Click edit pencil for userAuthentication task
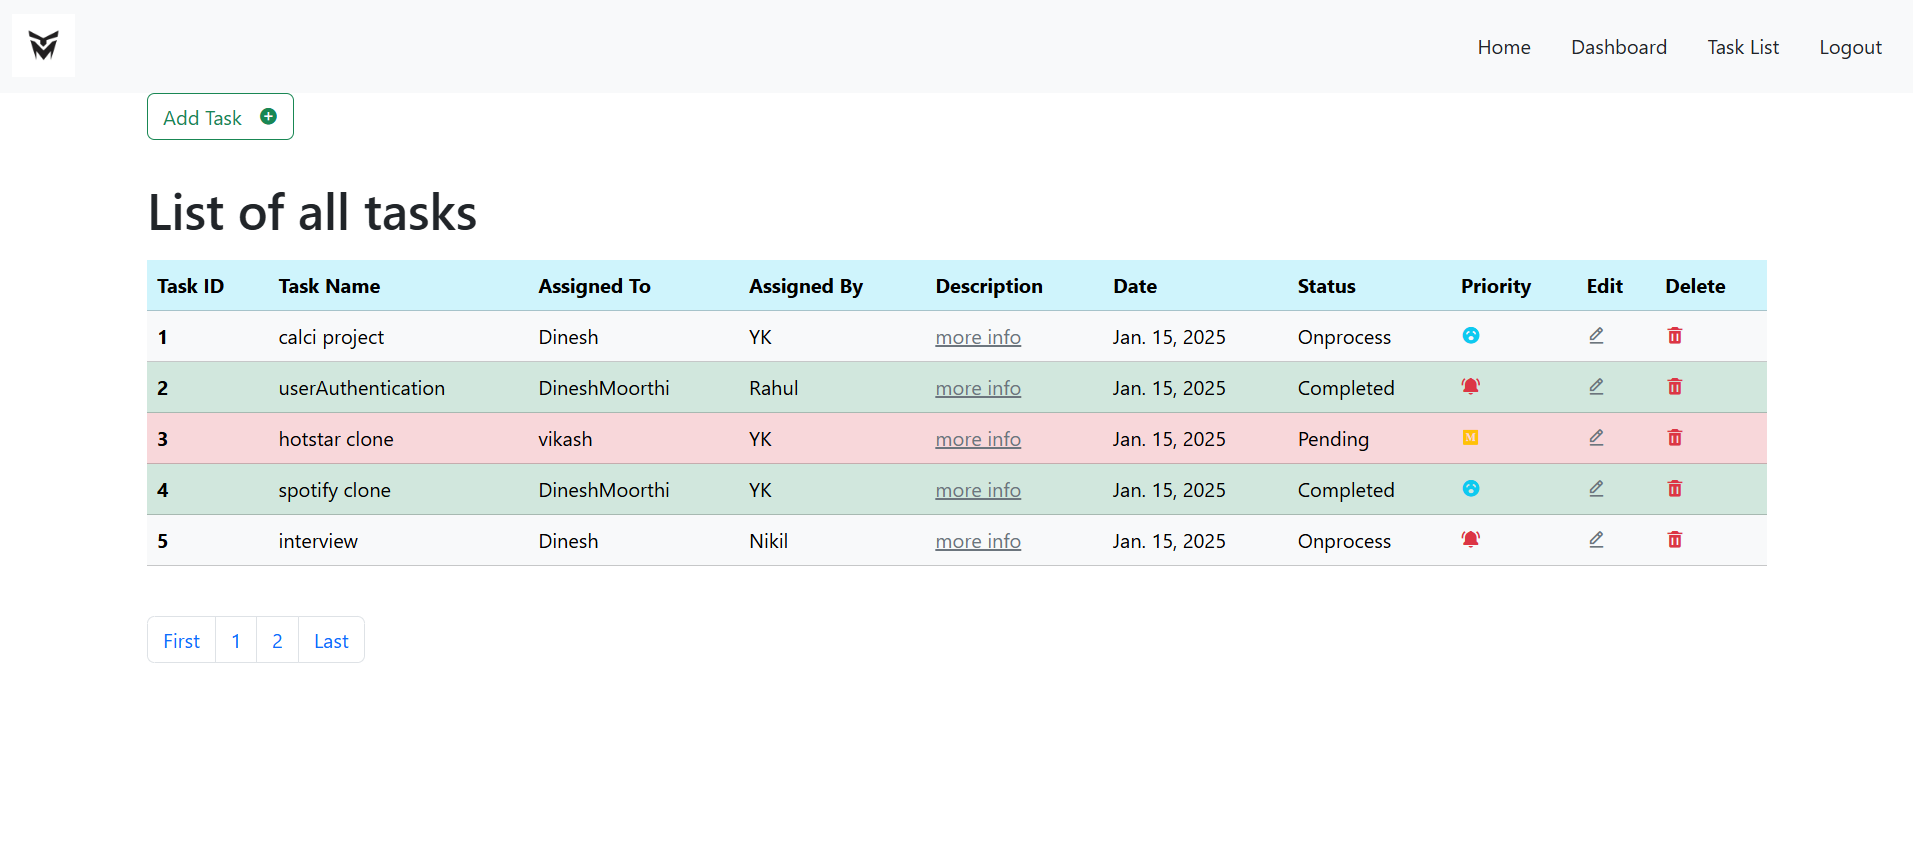Viewport: 1913px width, 859px height. click(1596, 387)
